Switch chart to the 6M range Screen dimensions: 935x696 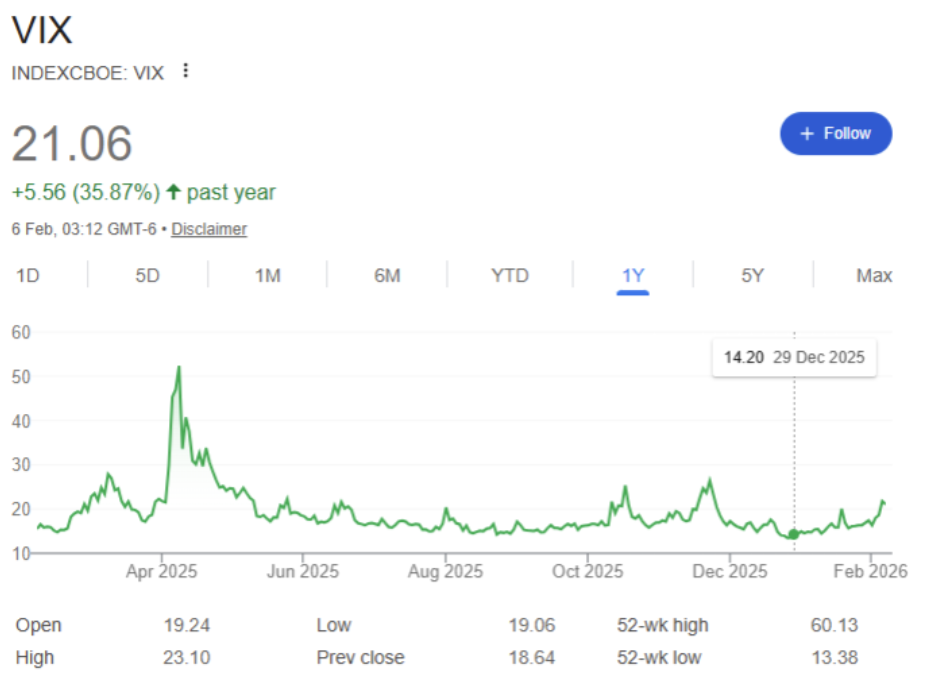pos(387,276)
